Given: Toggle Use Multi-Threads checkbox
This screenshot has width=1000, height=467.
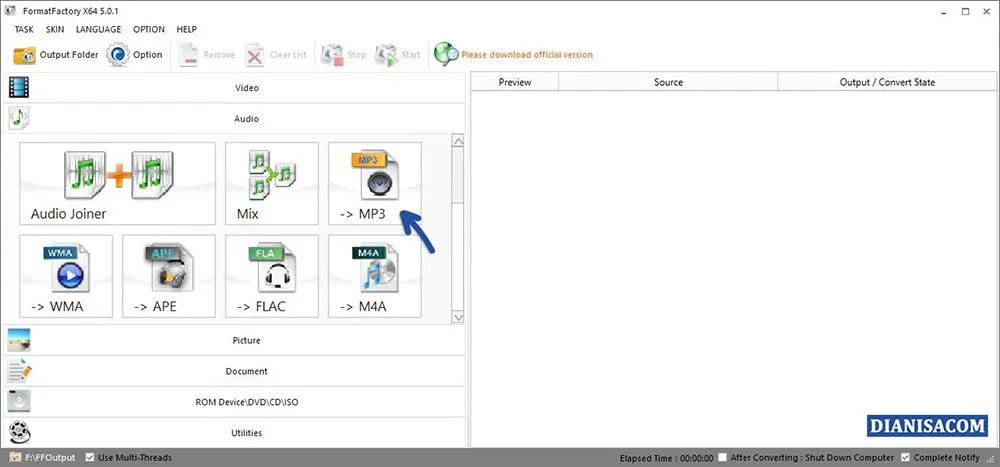Looking at the screenshot, I should (x=90, y=457).
